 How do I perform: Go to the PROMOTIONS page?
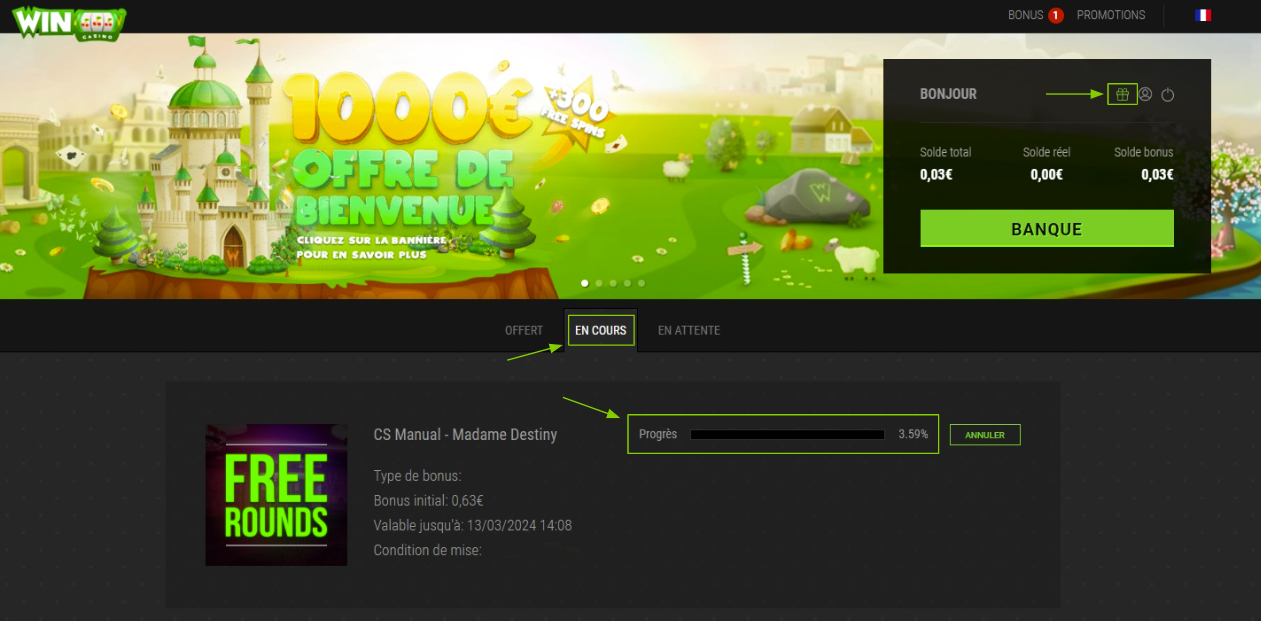[1111, 15]
